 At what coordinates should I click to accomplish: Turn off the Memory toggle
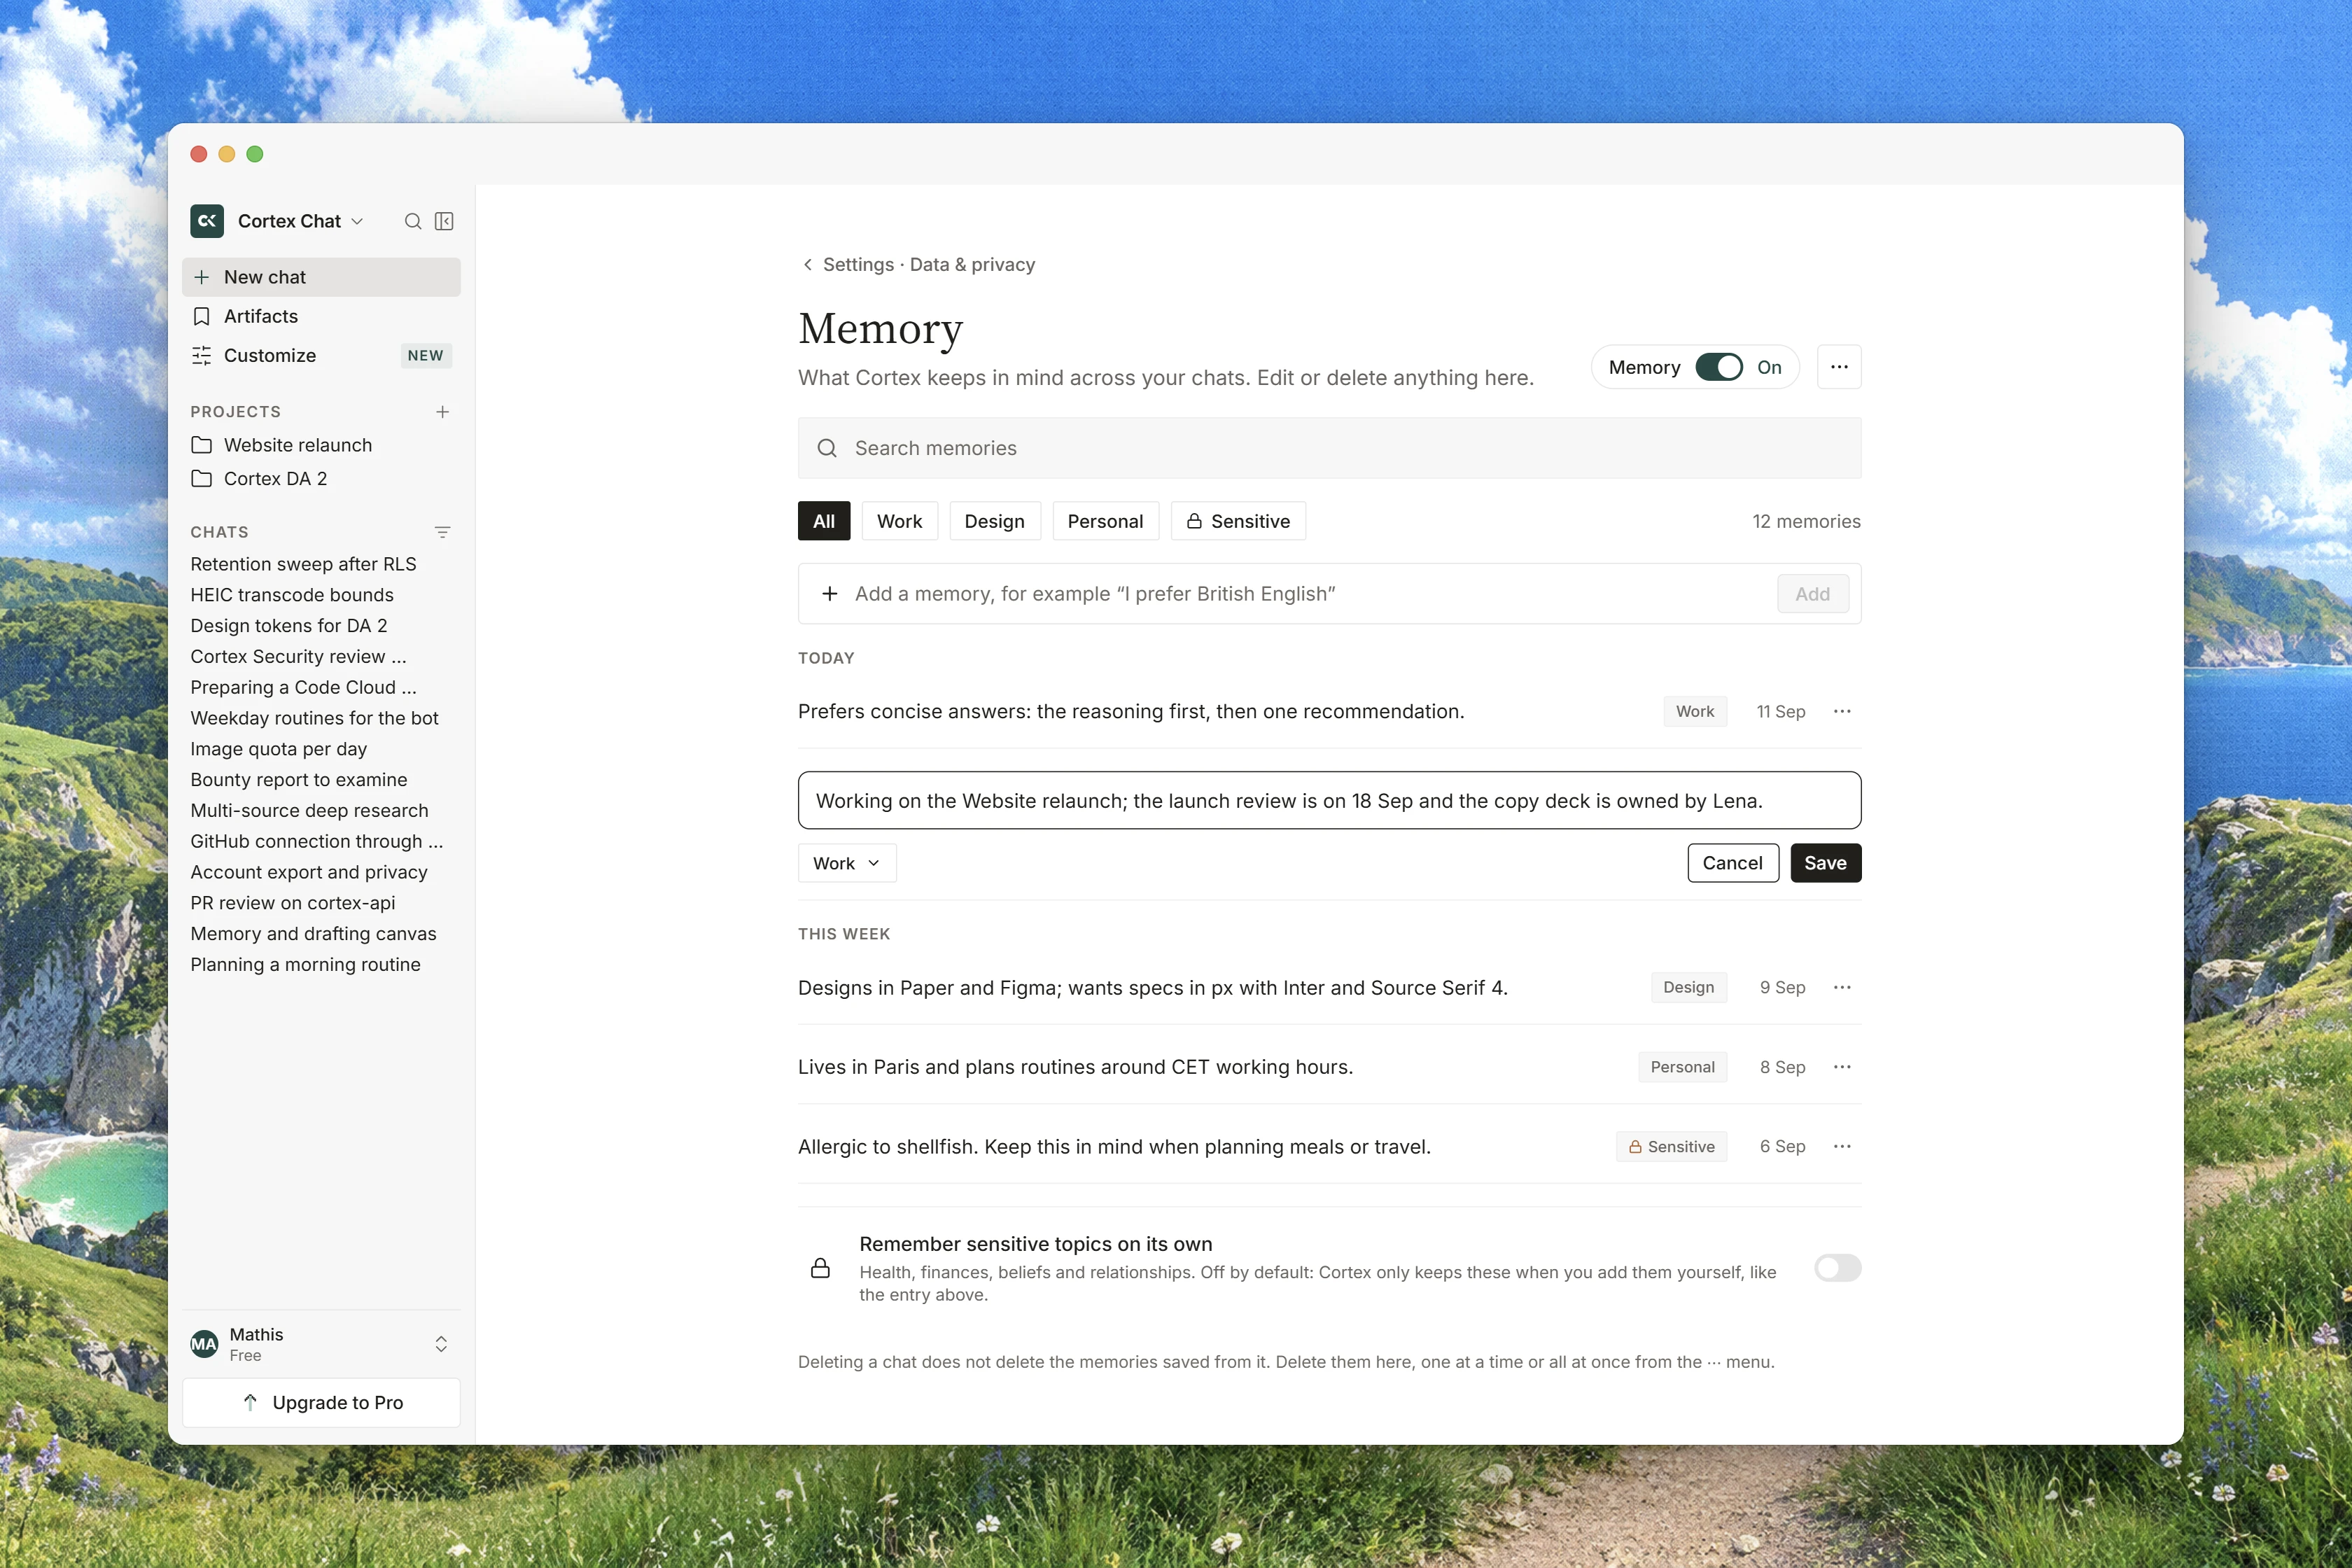[1719, 367]
